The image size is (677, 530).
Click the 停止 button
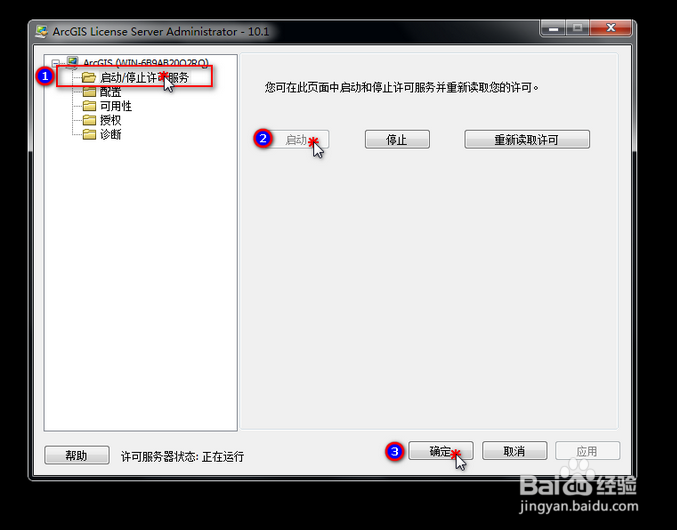pos(397,139)
